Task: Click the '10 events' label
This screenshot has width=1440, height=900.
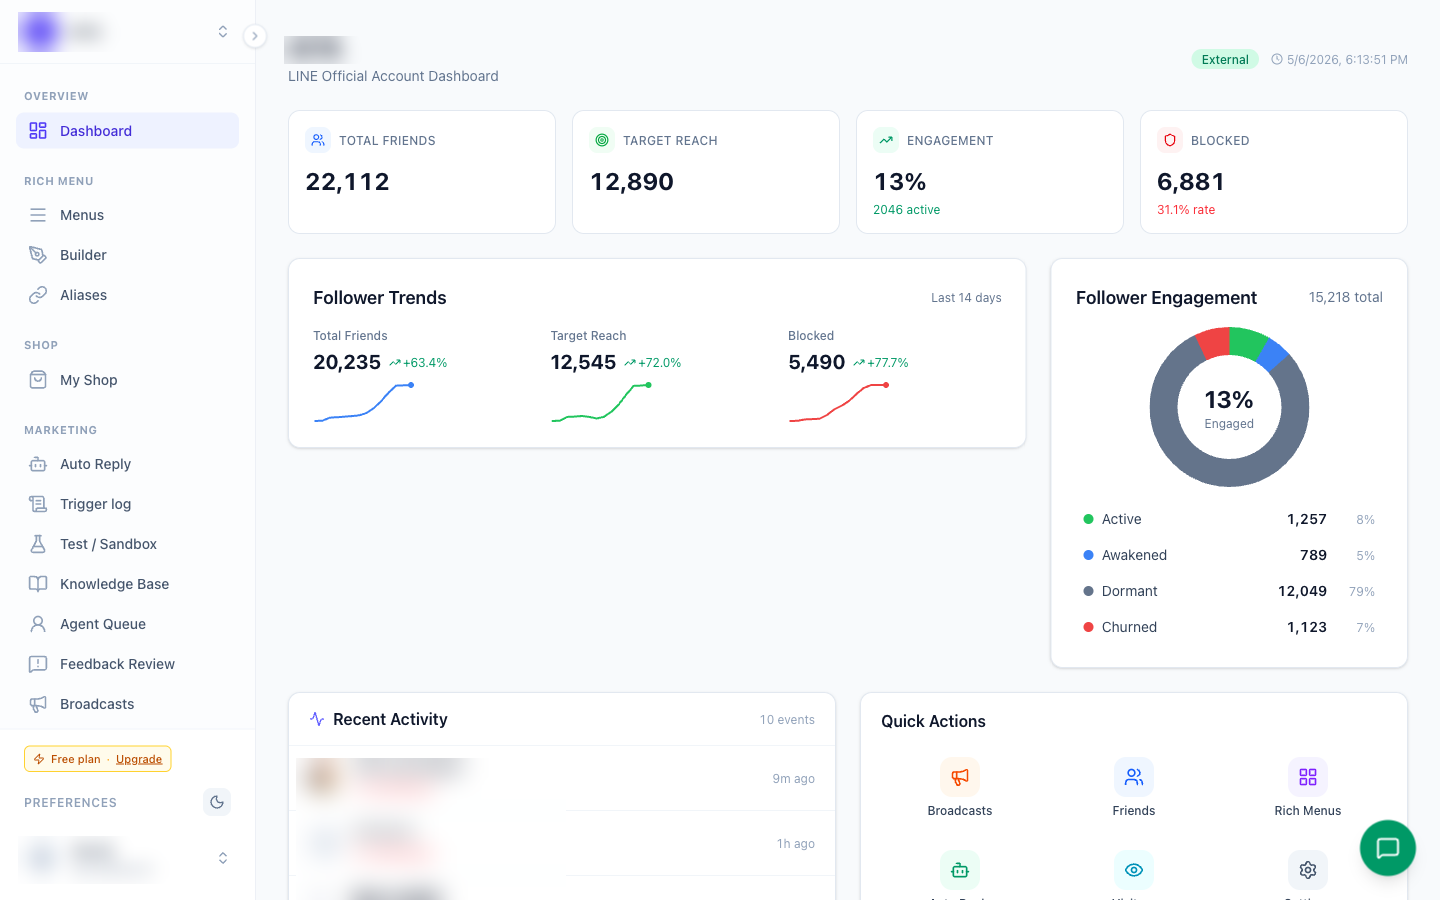Action: point(787,720)
